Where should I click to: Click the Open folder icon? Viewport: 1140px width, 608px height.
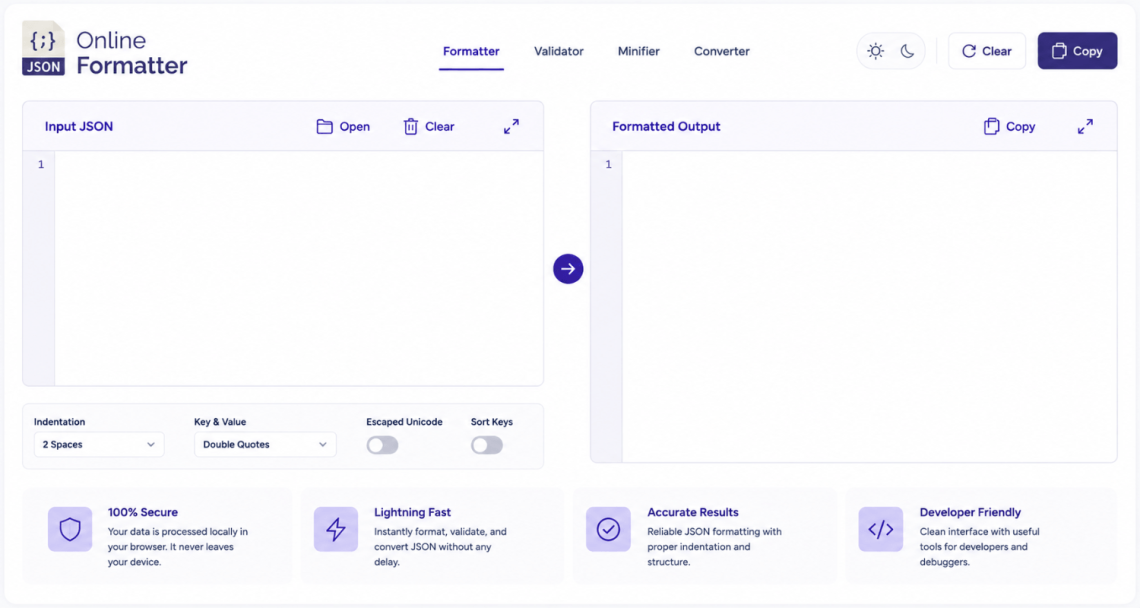point(324,127)
